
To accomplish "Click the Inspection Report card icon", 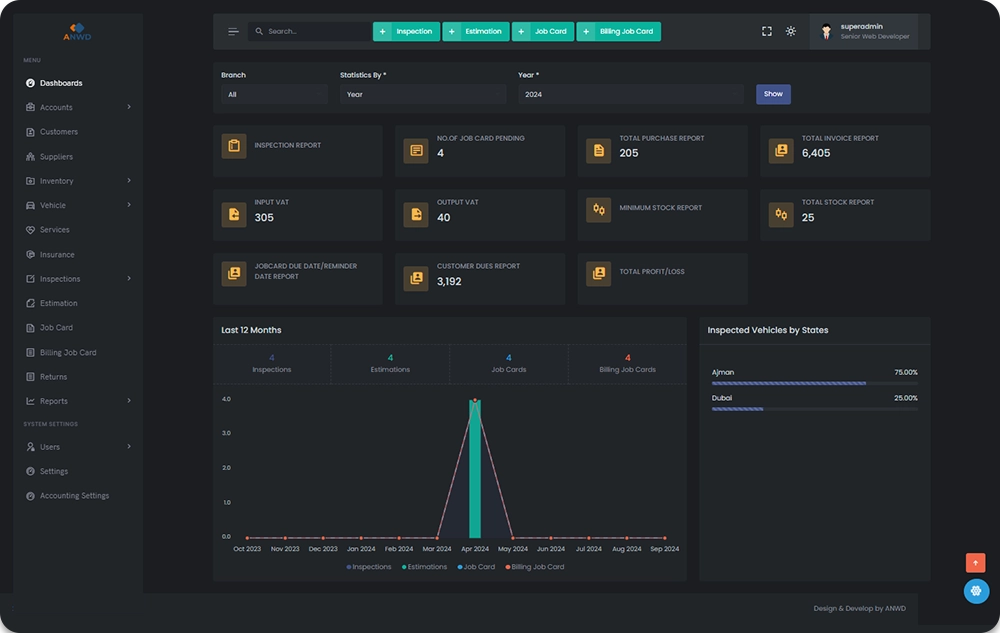I will pyautogui.click(x=234, y=146).
